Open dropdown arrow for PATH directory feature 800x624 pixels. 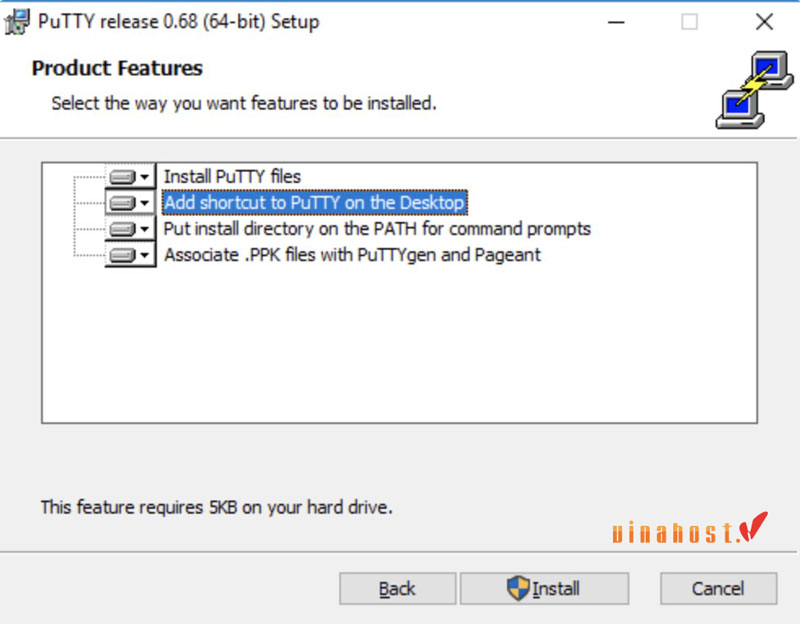coord(145,229)
